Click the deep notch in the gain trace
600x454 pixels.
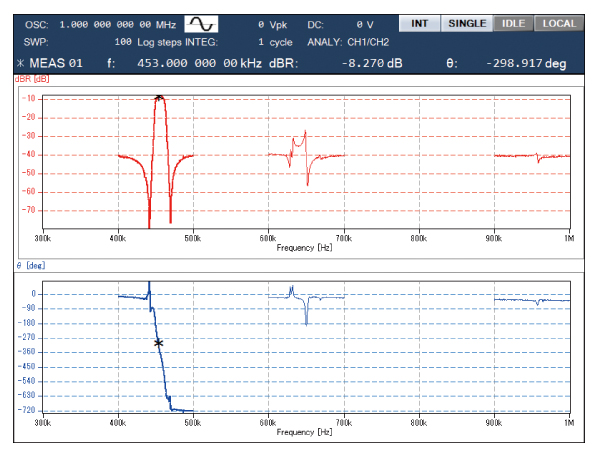point(149,224)
